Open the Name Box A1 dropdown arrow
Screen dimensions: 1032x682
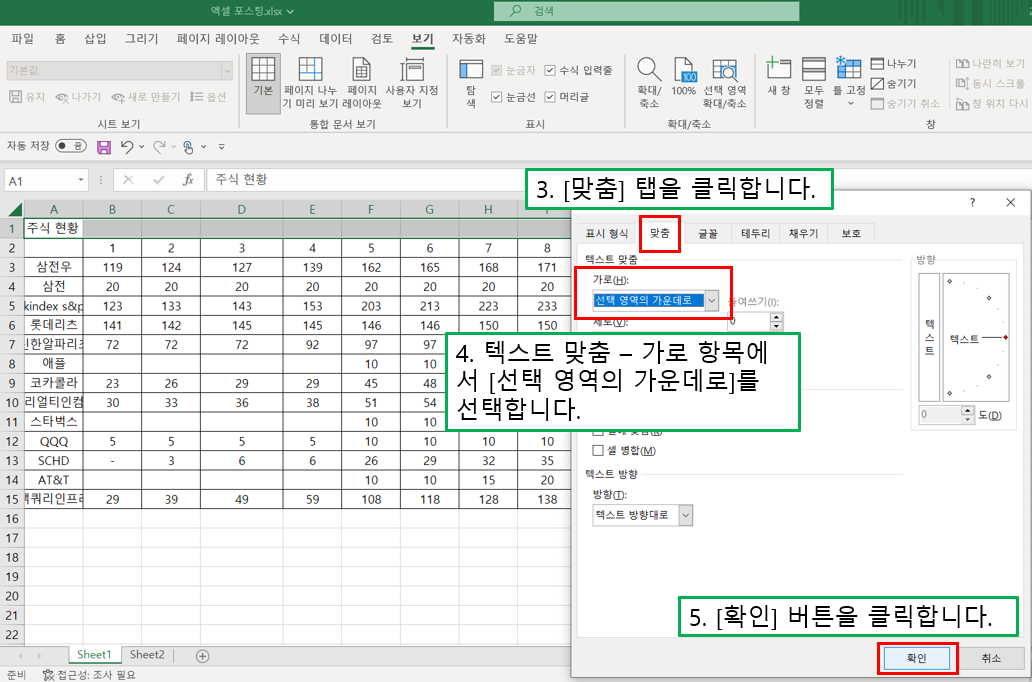click(x=80, y=180)
